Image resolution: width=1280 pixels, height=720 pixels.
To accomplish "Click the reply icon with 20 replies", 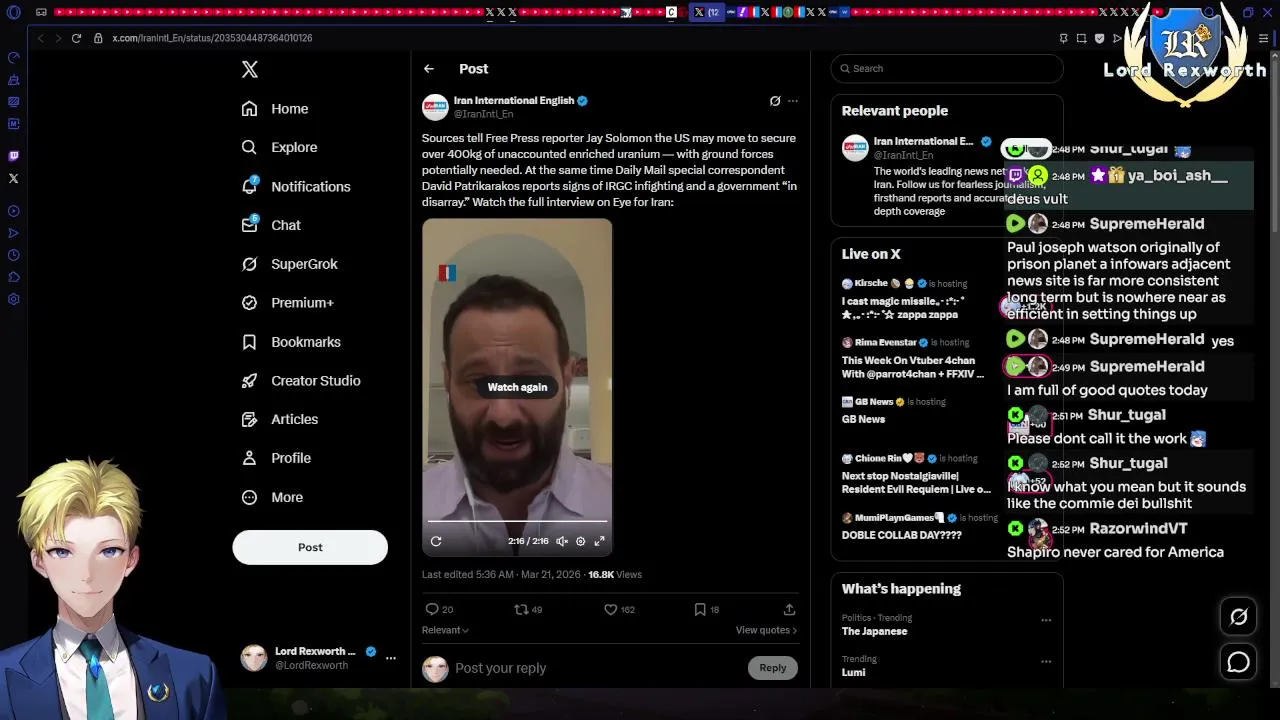I will click(432, 609).
